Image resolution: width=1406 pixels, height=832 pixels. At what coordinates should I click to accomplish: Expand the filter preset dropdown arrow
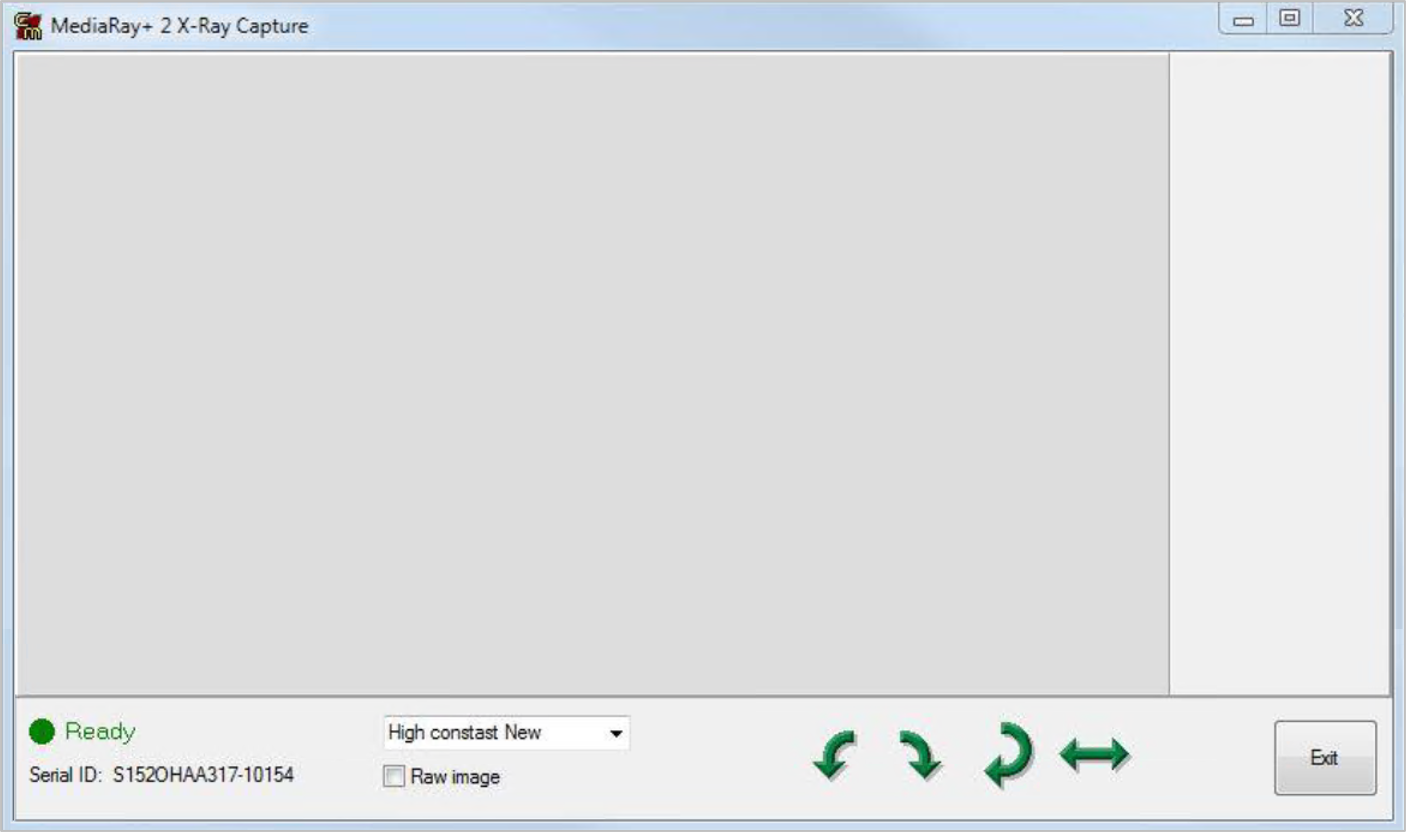[616, 734]
